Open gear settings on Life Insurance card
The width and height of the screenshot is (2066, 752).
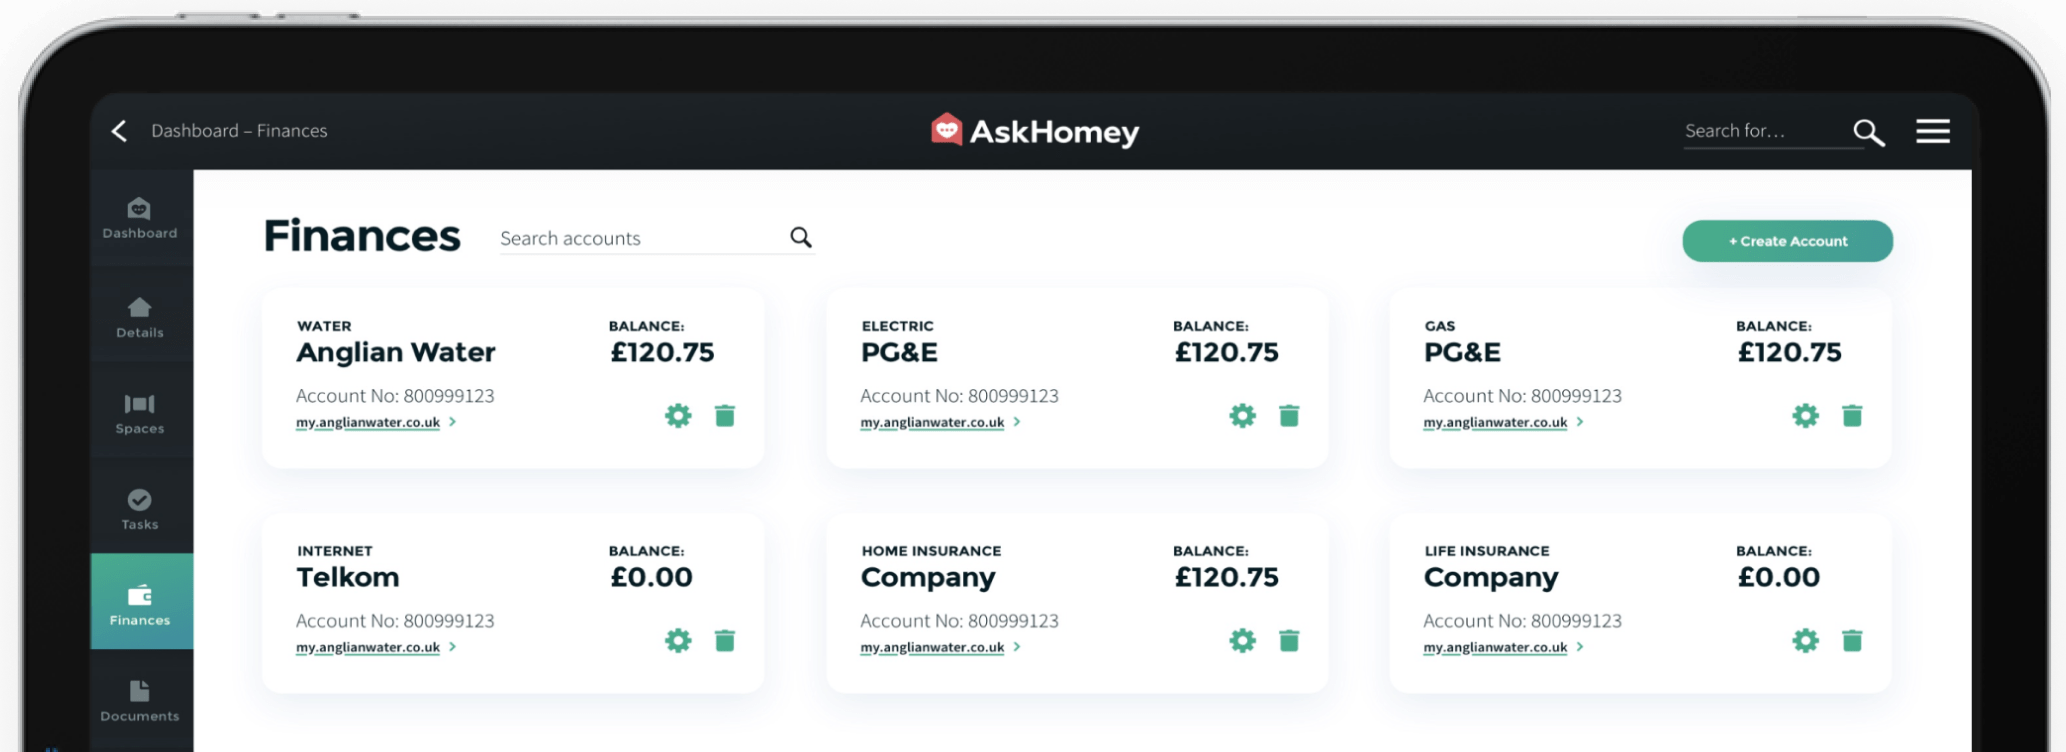(x=1805, y=641)
